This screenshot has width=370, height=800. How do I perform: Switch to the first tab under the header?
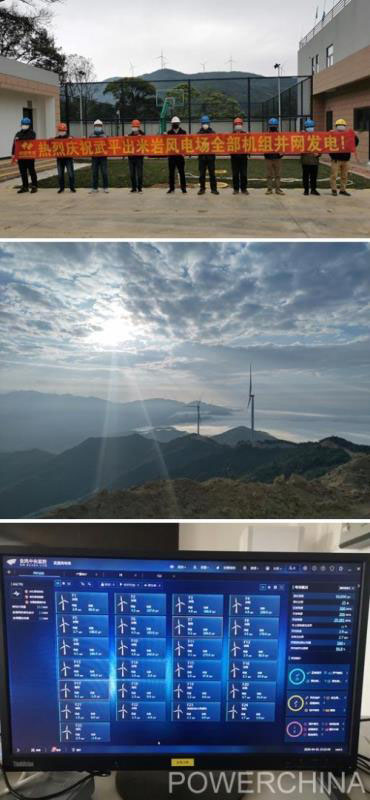[x=38, y=574]
